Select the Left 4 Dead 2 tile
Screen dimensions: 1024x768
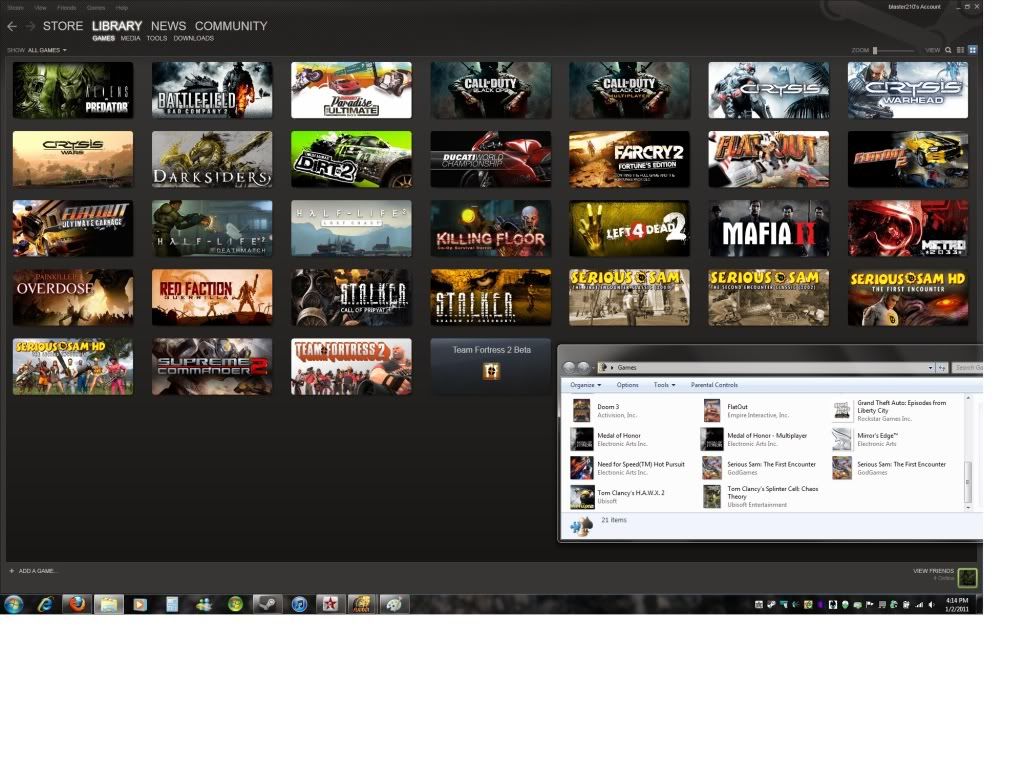coord(630,229)
